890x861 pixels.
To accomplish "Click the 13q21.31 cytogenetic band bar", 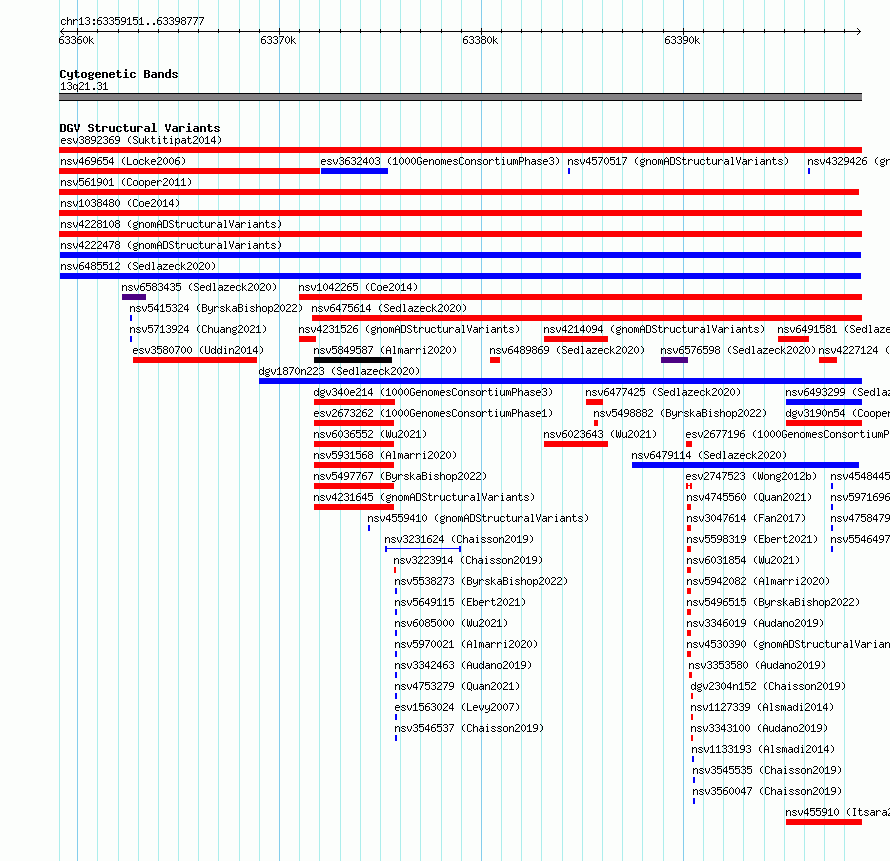I will pyautogui.click(x=460, y=97).
